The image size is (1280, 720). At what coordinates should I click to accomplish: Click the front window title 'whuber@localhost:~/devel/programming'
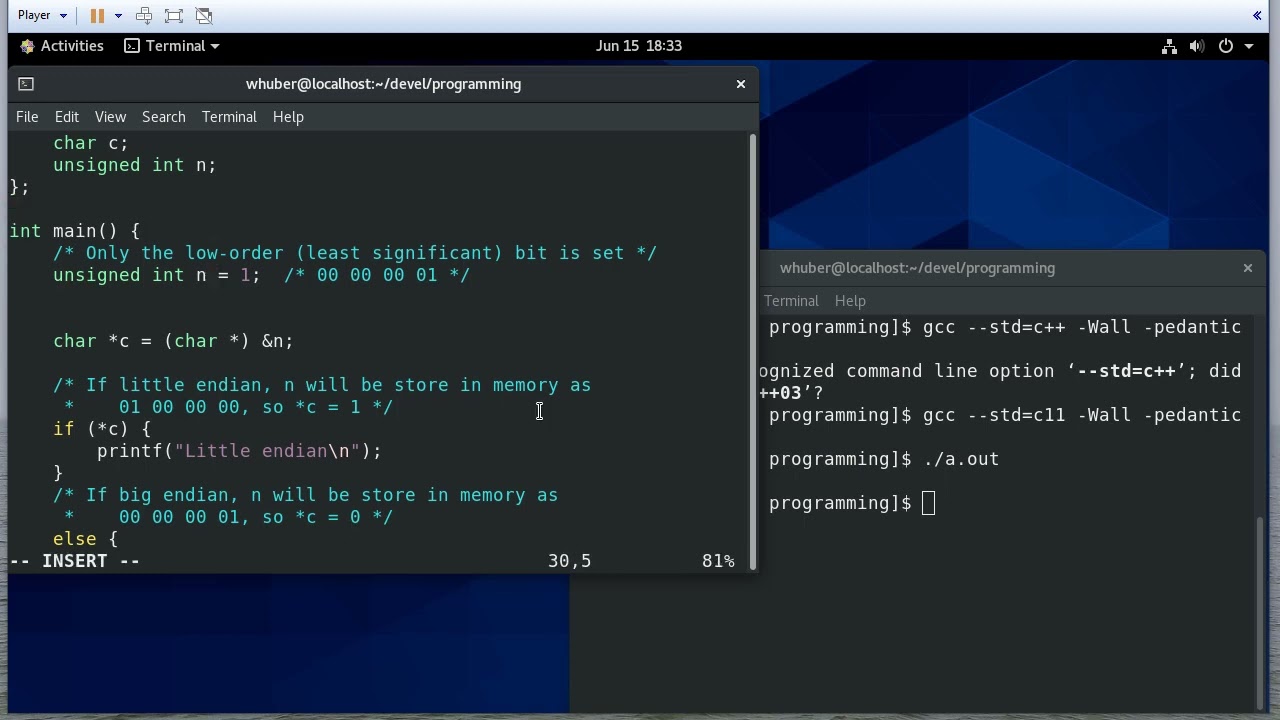(x=383, y=84)
